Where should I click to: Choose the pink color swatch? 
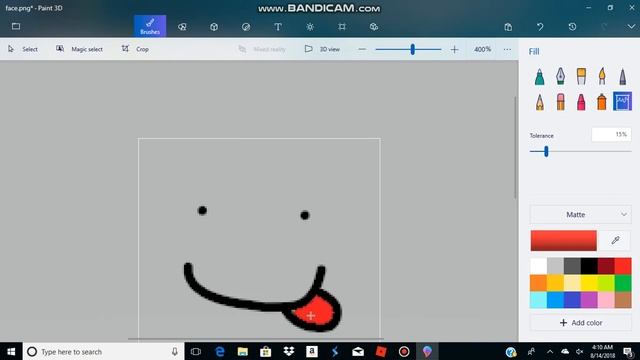click(x=606, y=300)
